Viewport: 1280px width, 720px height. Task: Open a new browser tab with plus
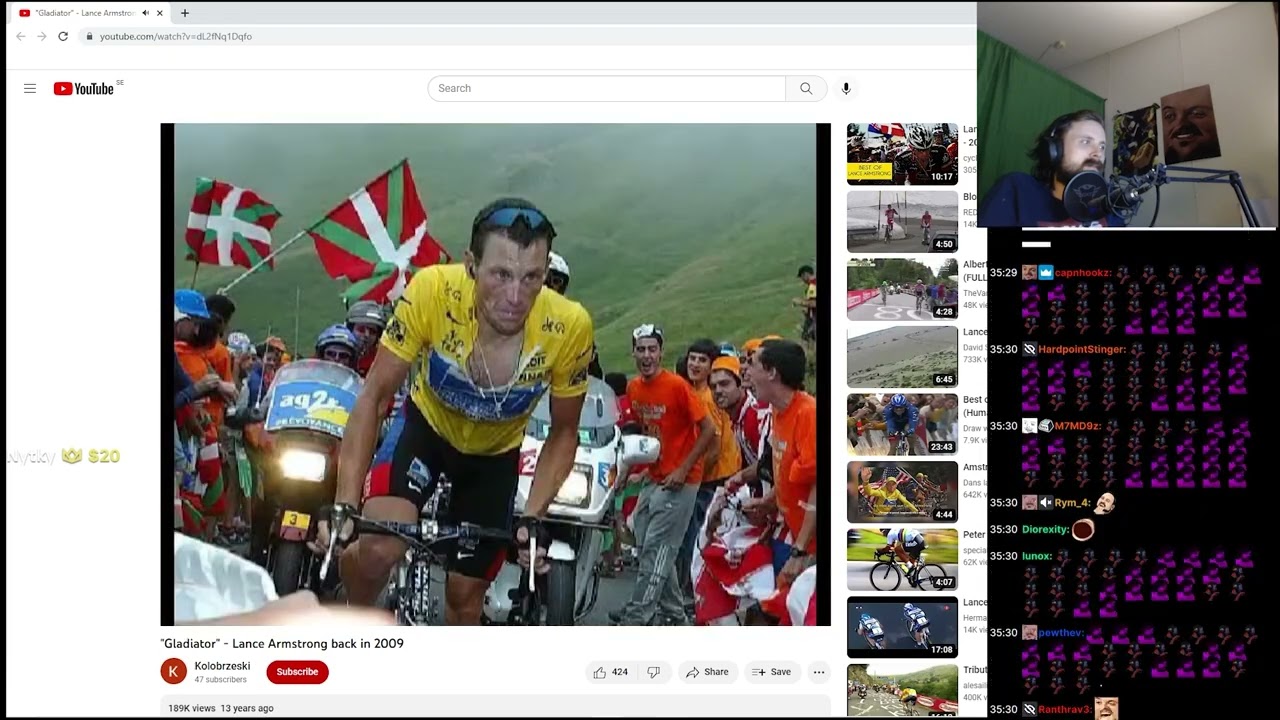184,13
